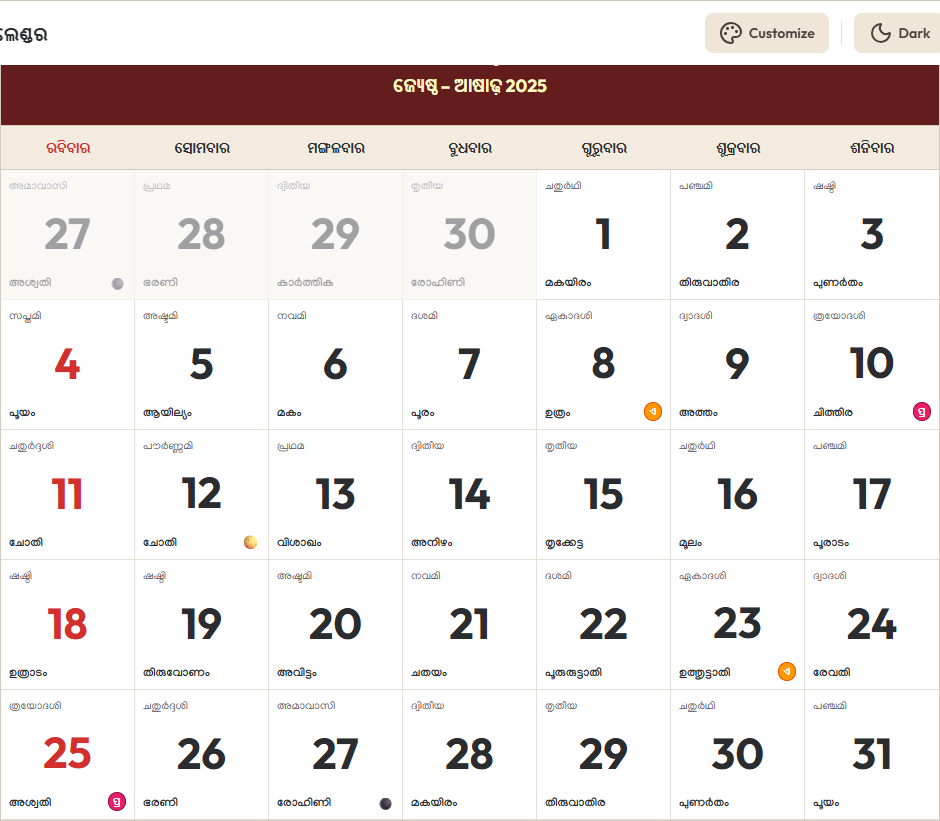Select date 9 in the calendar
The image size is (940, 821).
click(737, 365)
